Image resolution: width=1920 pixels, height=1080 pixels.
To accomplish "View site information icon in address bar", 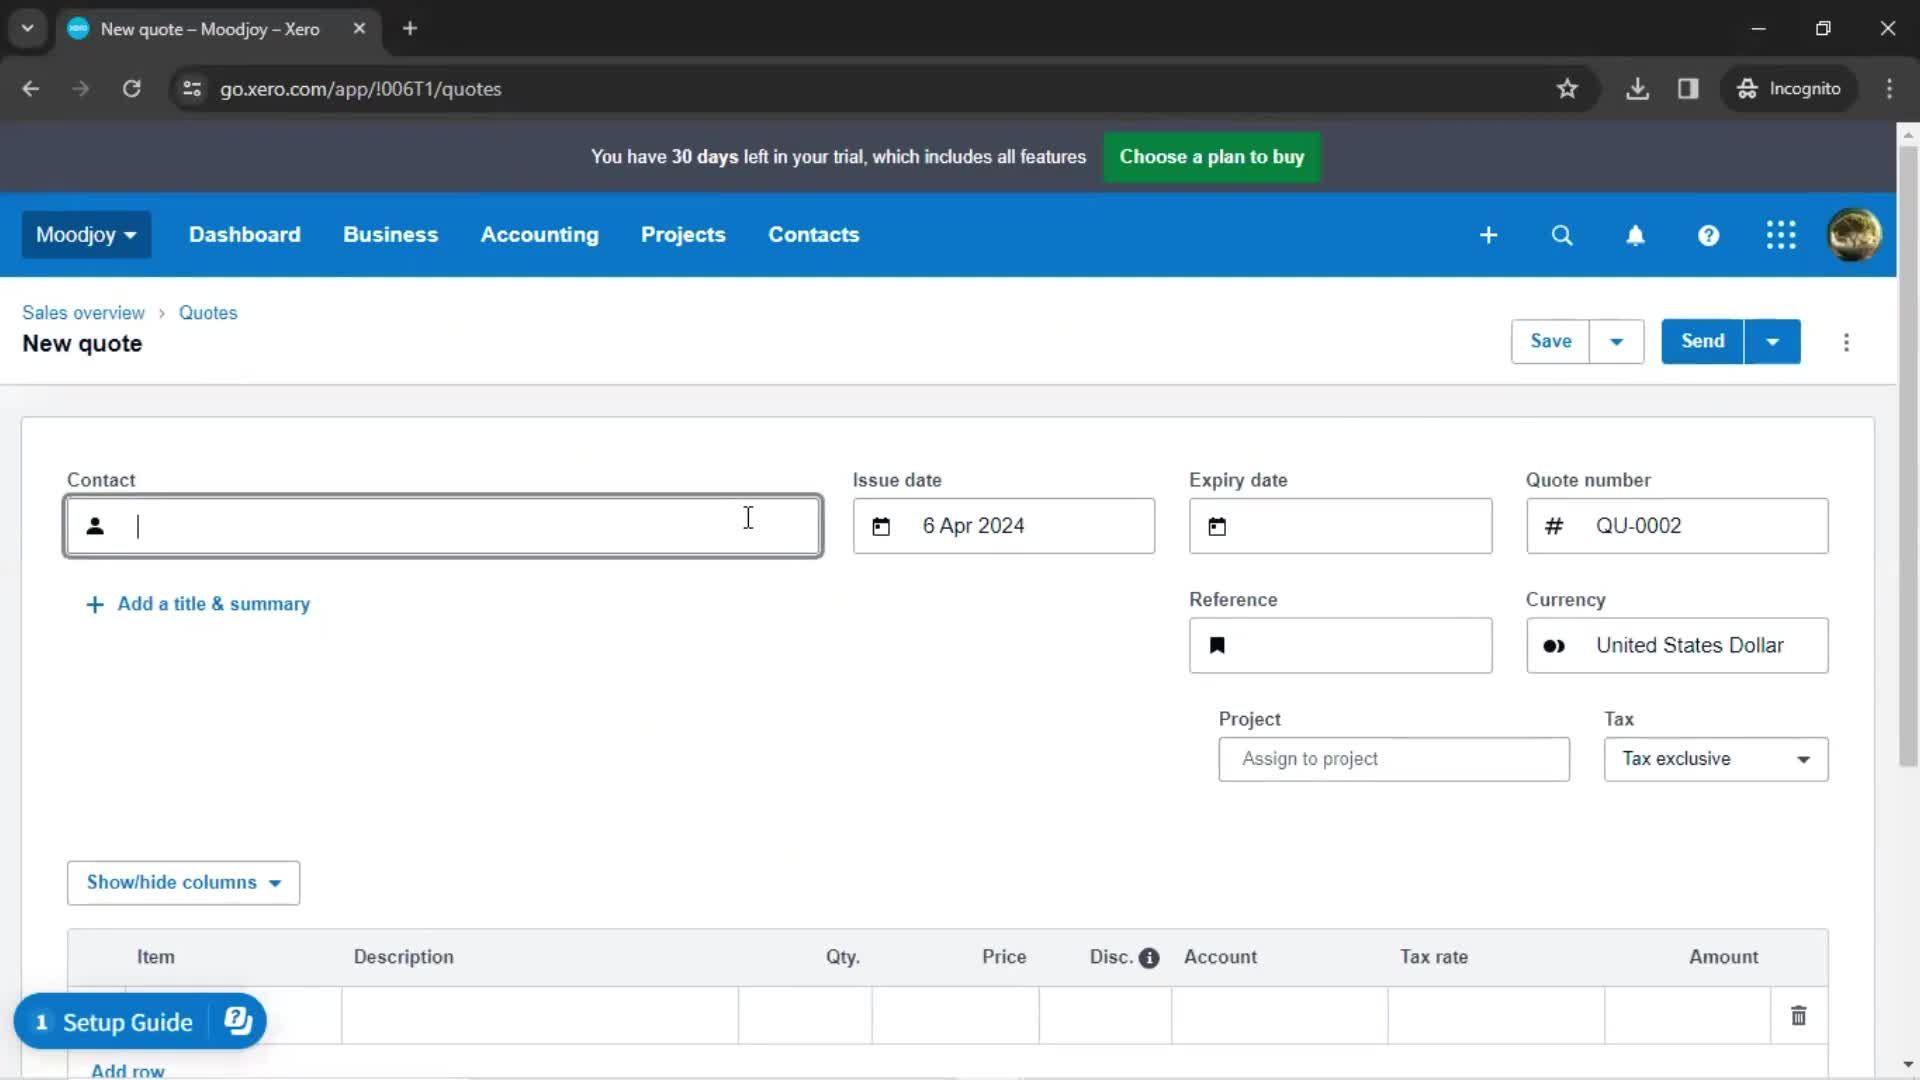I will click(192, 89).
